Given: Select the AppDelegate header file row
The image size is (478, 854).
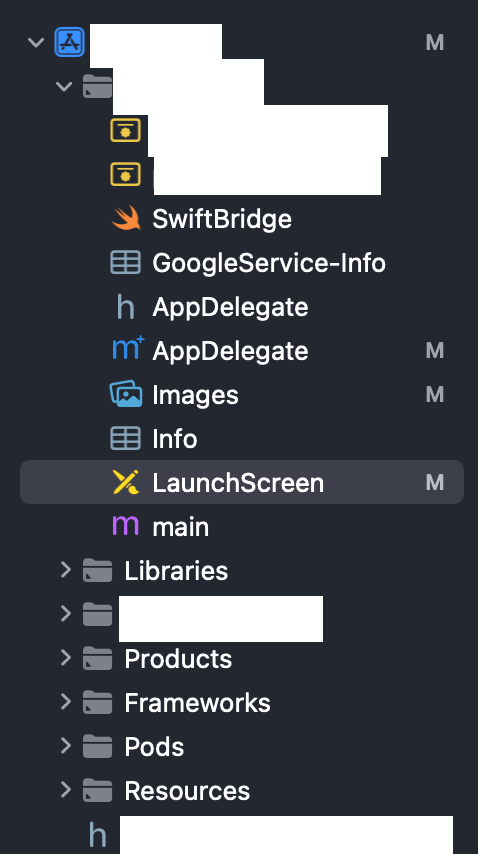Looking at the screenshot, I should 230,307.
